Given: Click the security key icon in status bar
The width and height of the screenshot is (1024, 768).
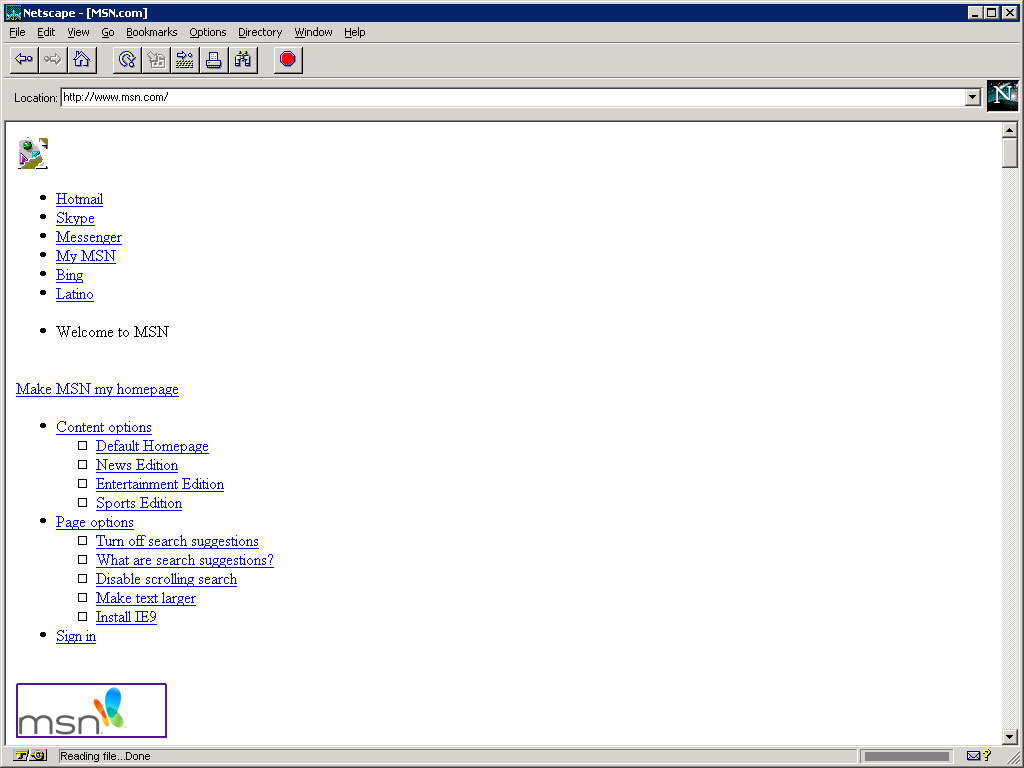Looking at the screenshot, I should click(x=30, y=756).
